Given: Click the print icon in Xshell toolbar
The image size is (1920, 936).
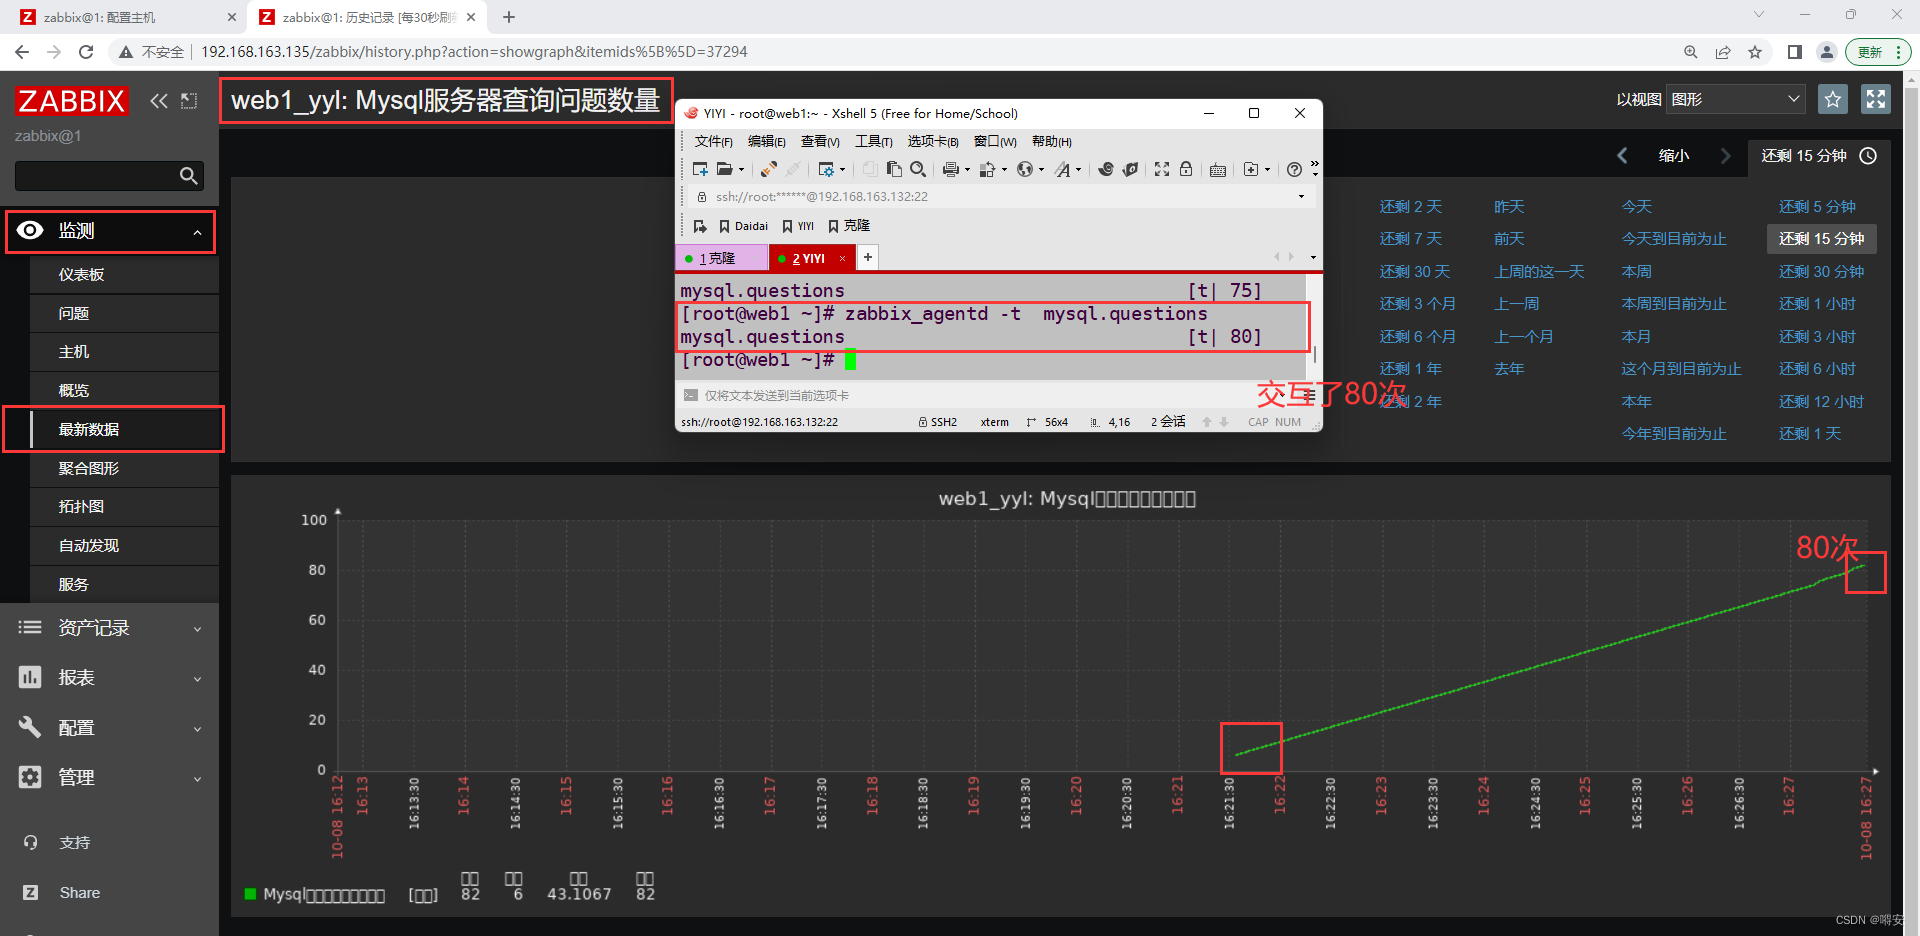Looking at the screenshot, I should pos(951,169).
